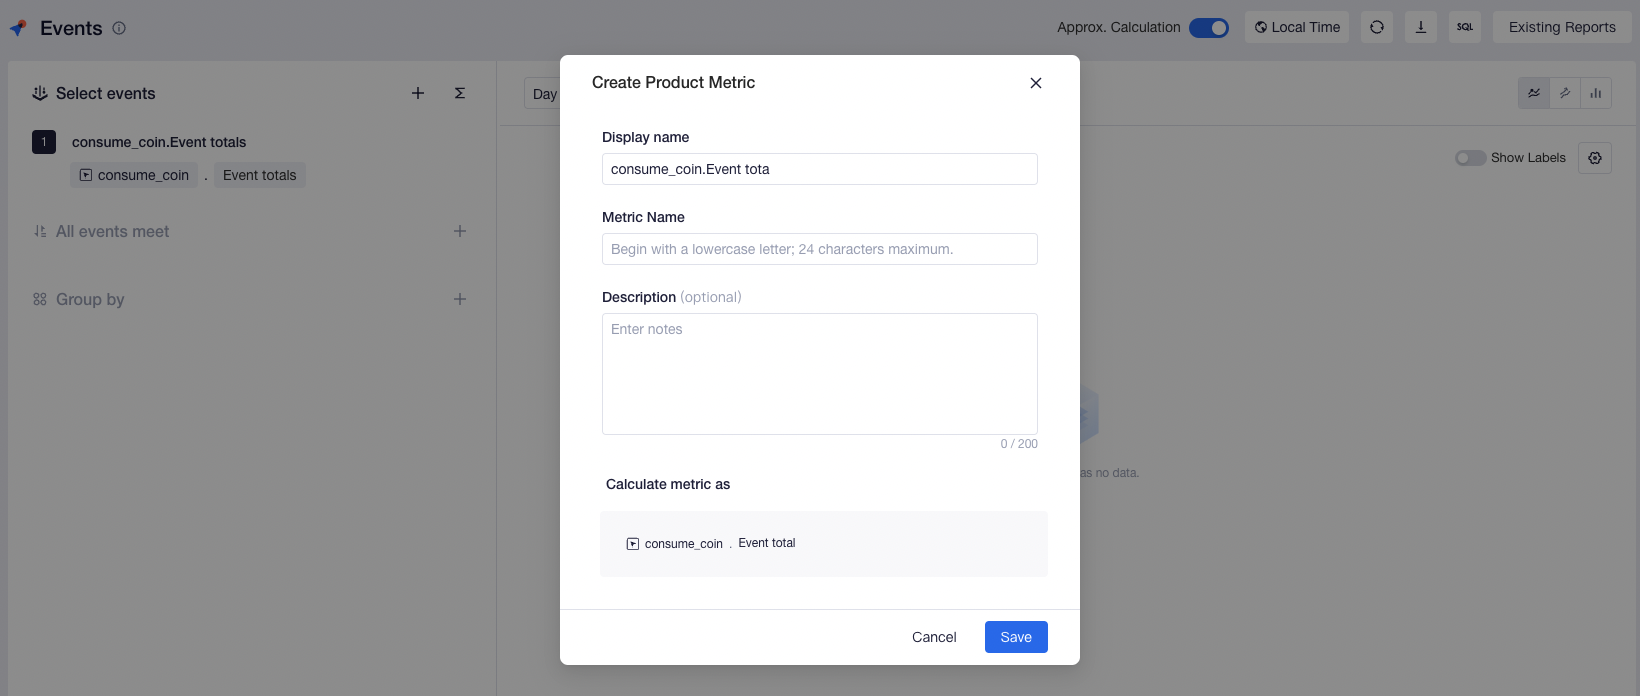The height and width of the screenshot is (696, 1640).
Task: Select the consume_coin event chip
Action: point(134,175)
